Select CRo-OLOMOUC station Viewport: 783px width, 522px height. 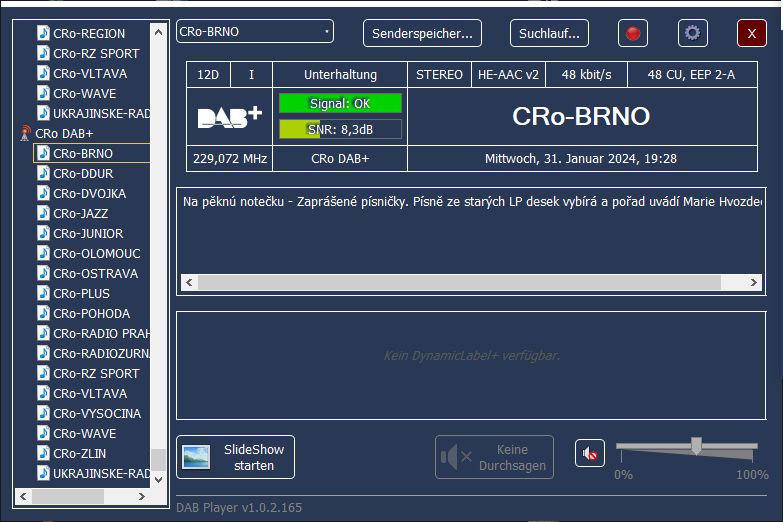tap(96, 253)
